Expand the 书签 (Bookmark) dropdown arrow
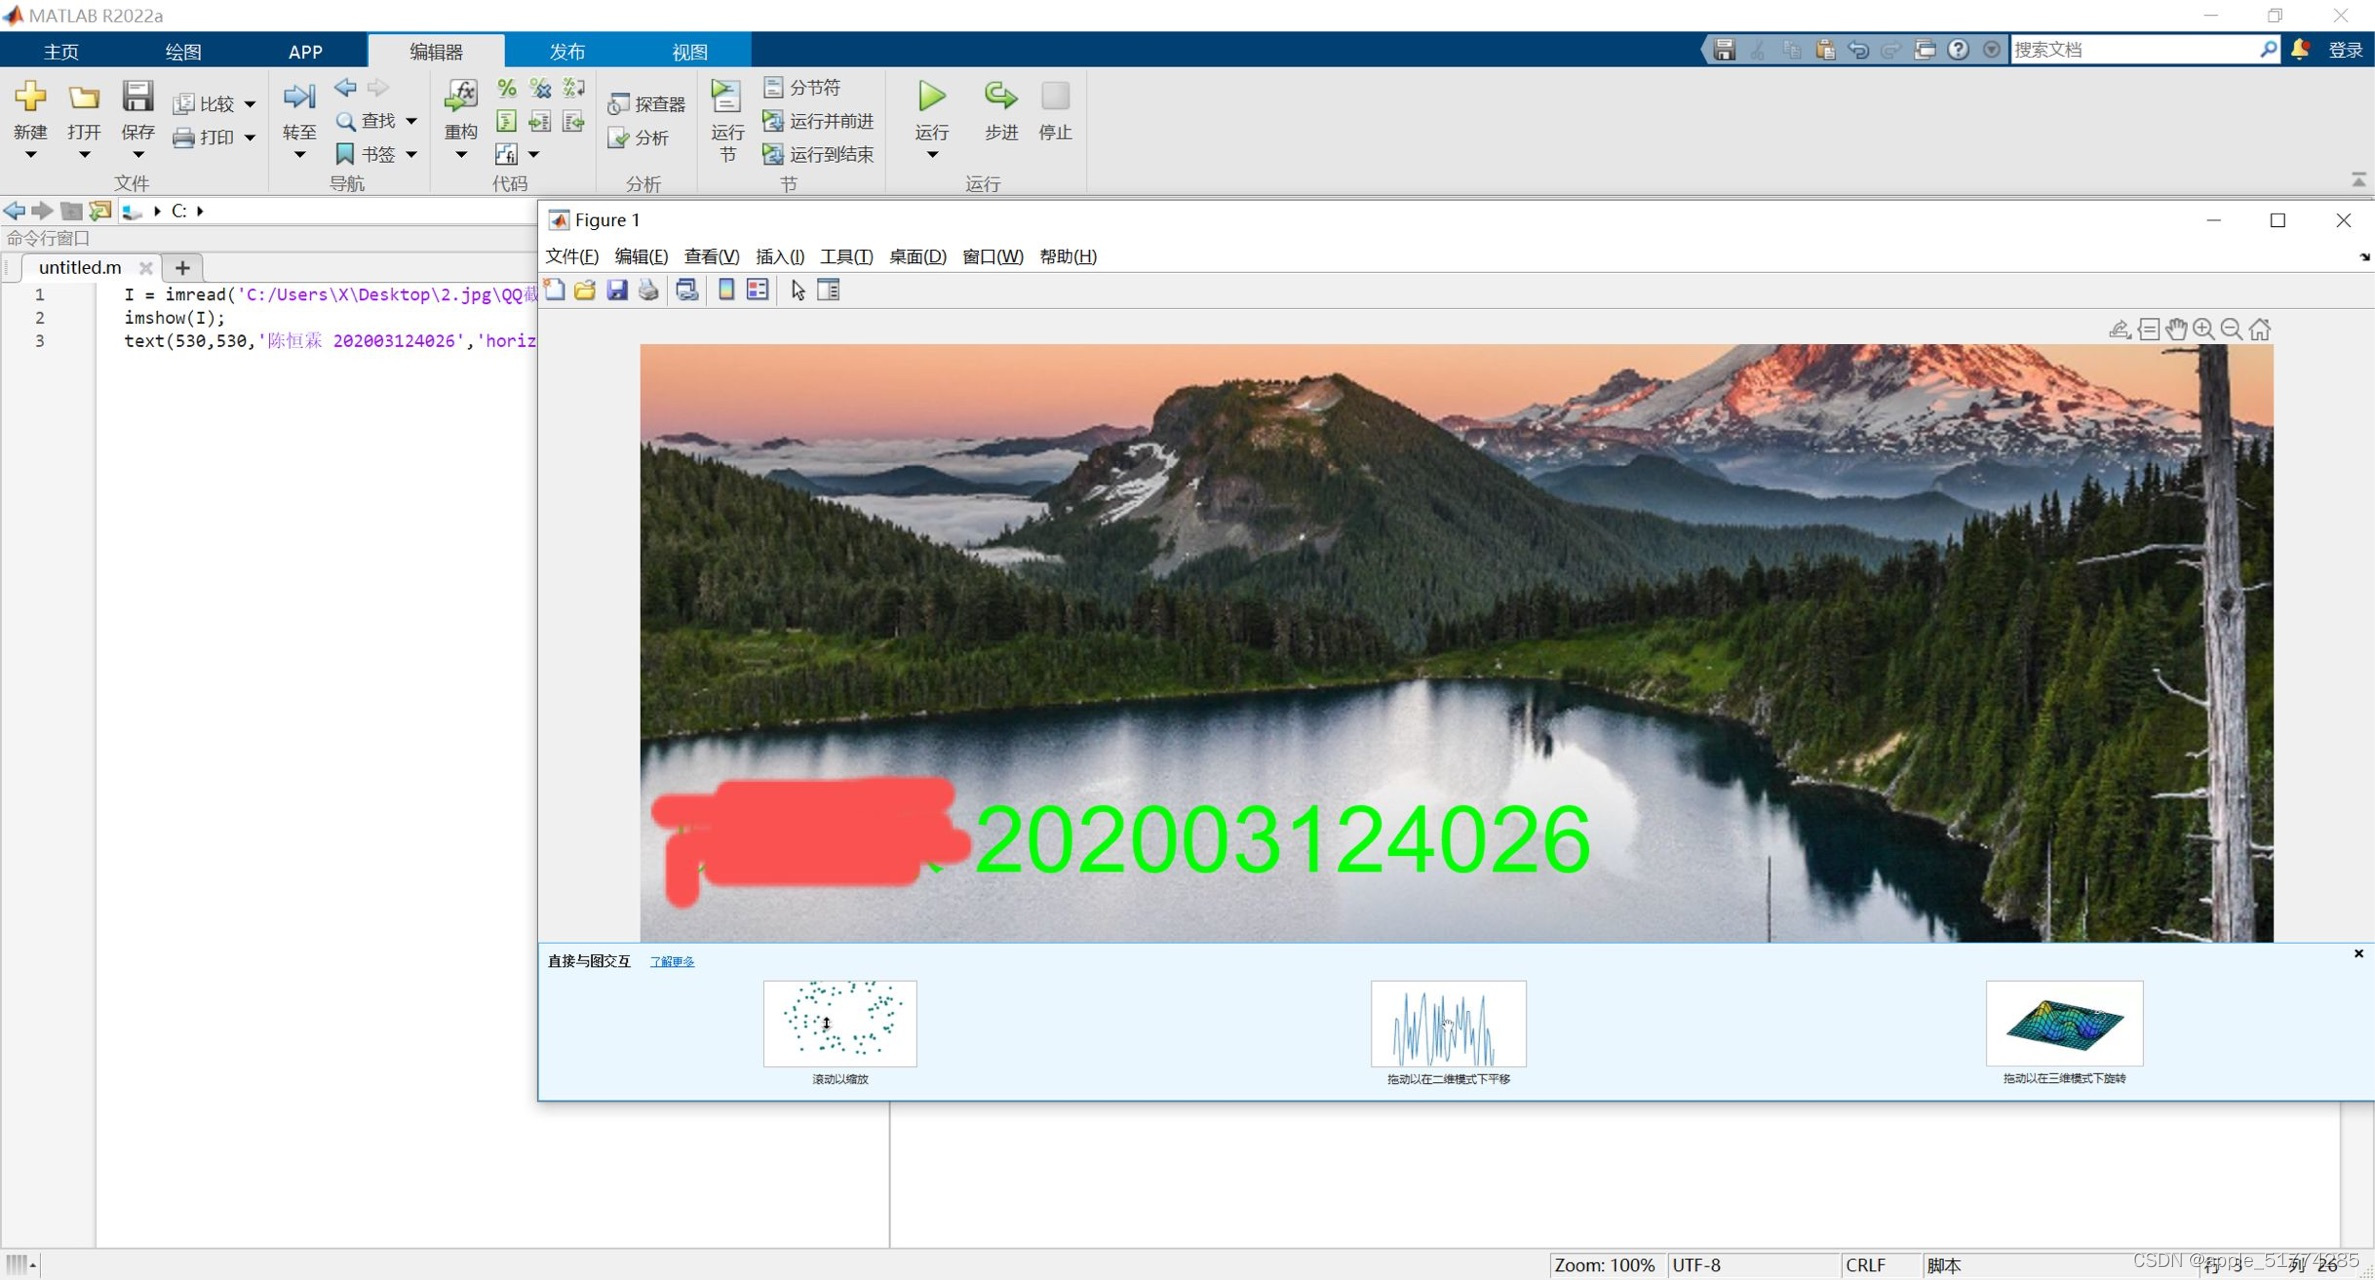This screenshot has height=1280, width=2375. [411, 154]
